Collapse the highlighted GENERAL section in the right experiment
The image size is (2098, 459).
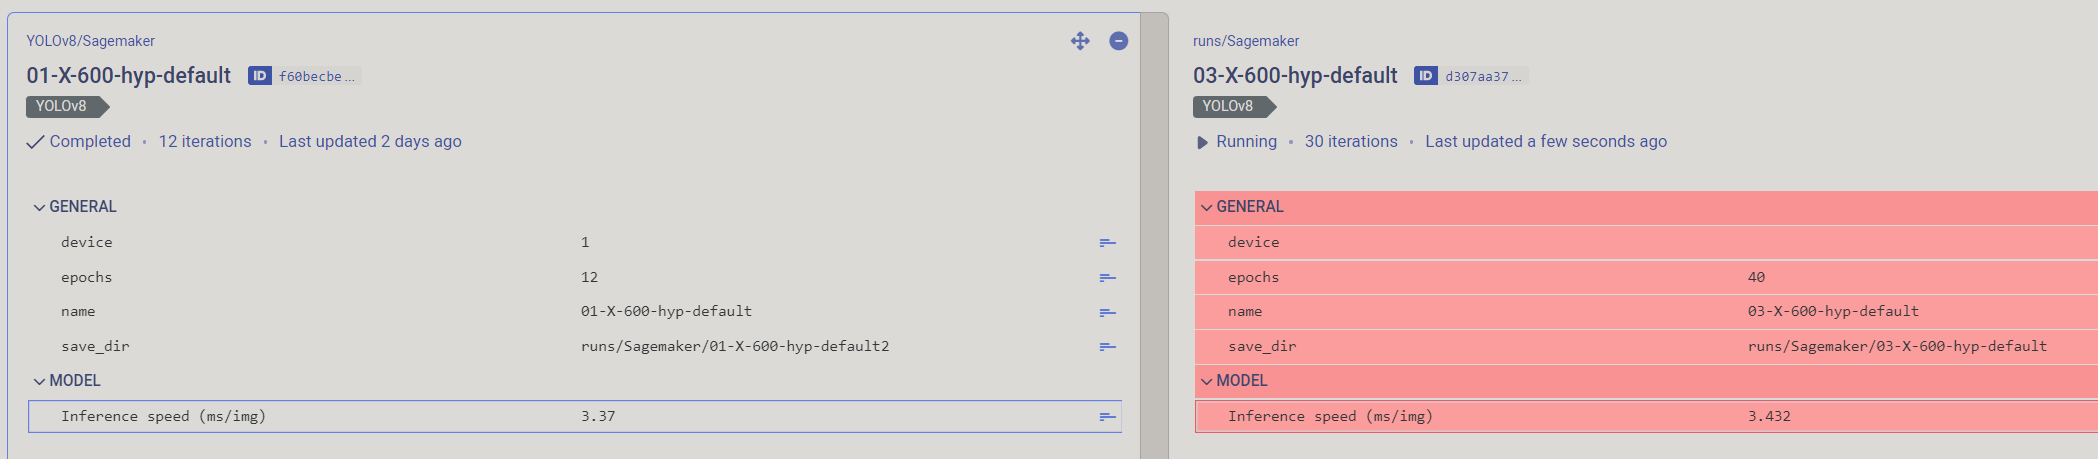[x=1206, y=207]
